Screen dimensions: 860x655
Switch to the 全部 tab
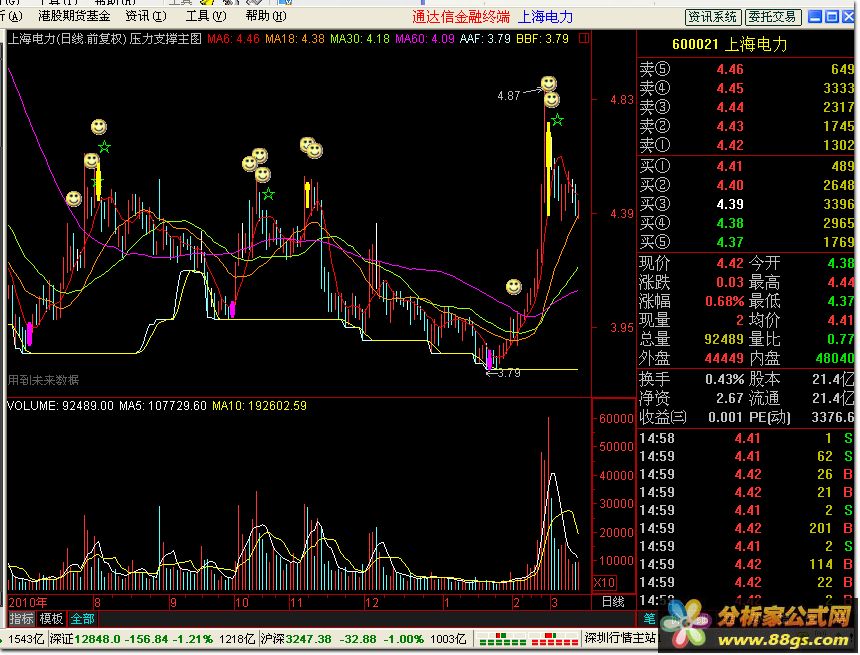82,619
